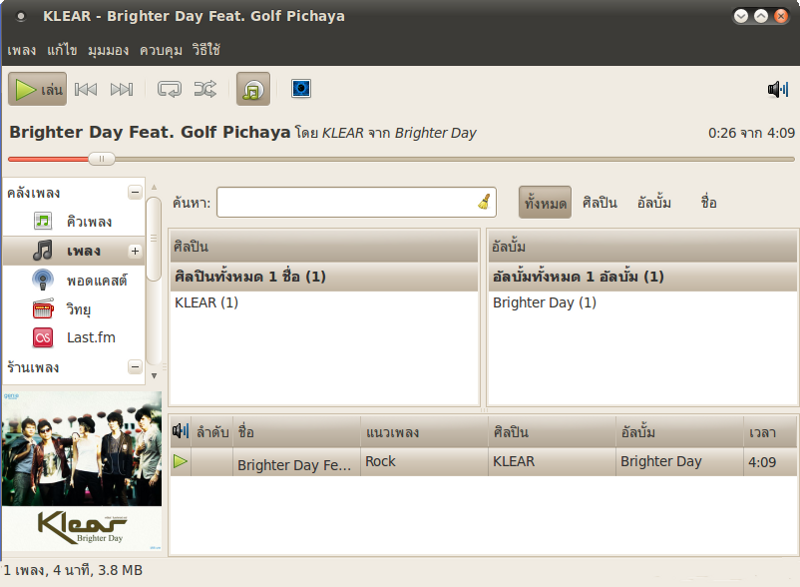Select the เพลง music library icon
800x587 pixels.
point(43,250)
